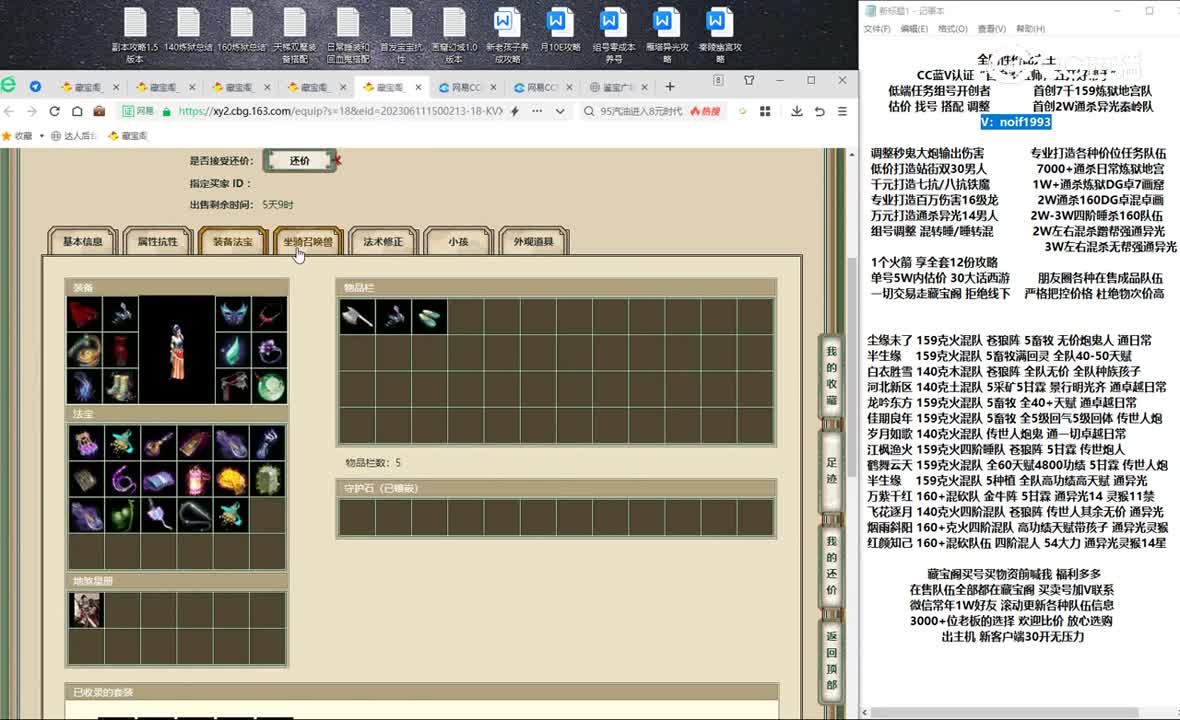This screenshot has height=720, width=1180.
Task: Open the address bar more options ellipsis
Action: click(537, 111)
